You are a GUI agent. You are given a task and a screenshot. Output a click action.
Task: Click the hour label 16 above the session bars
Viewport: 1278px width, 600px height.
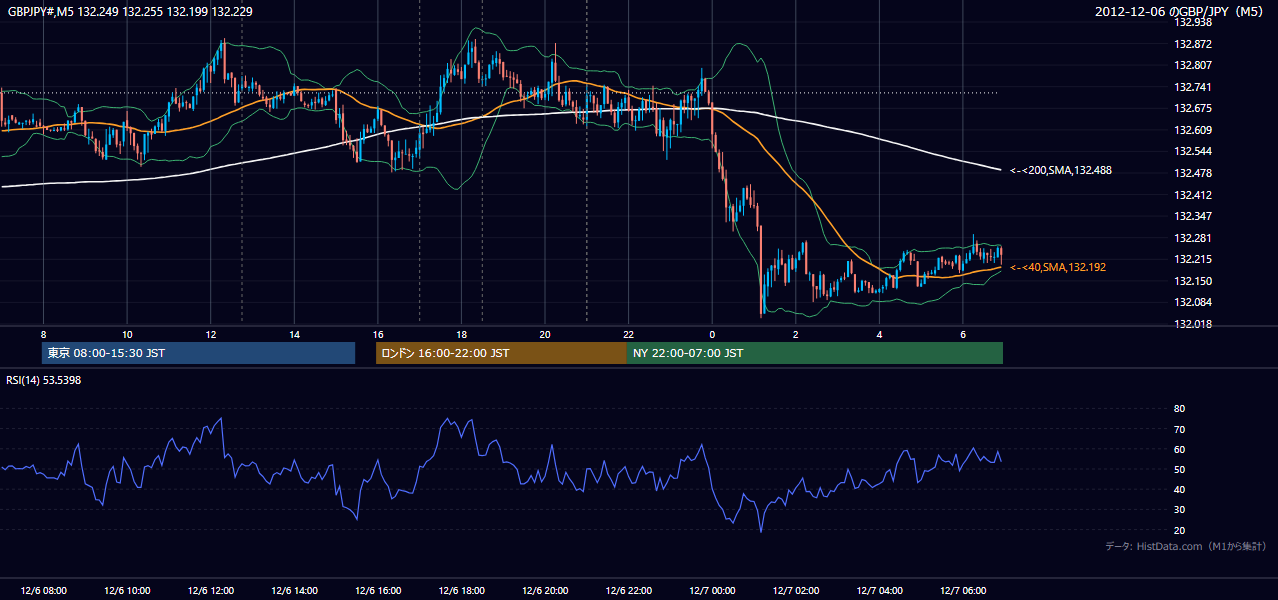[x=377, y=334]
